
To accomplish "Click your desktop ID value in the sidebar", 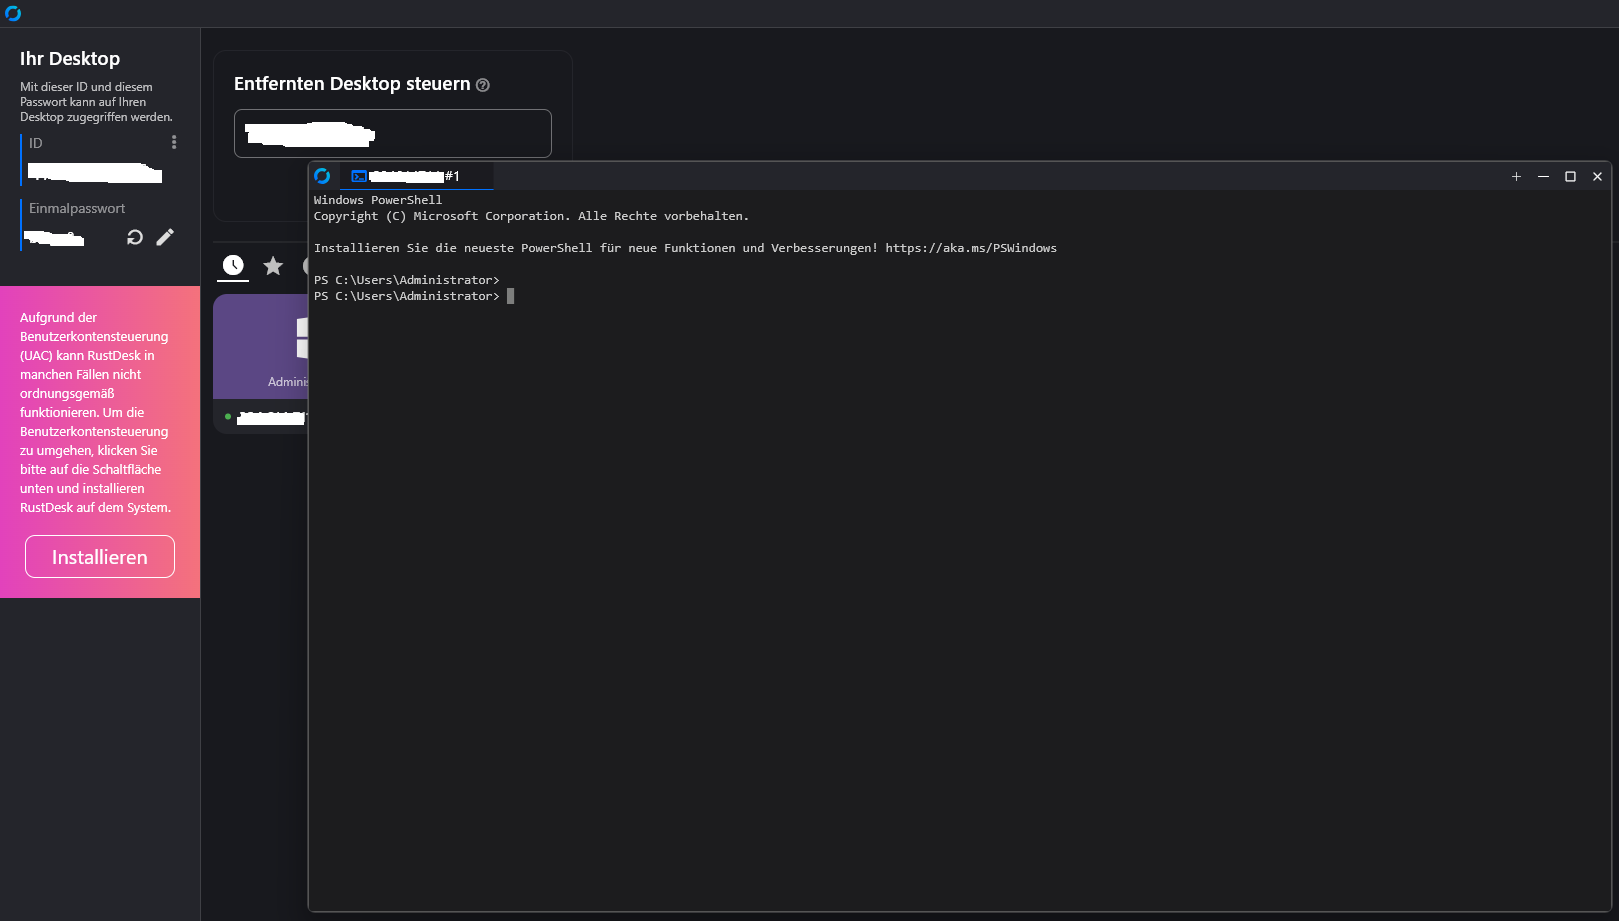I will 95,175.
